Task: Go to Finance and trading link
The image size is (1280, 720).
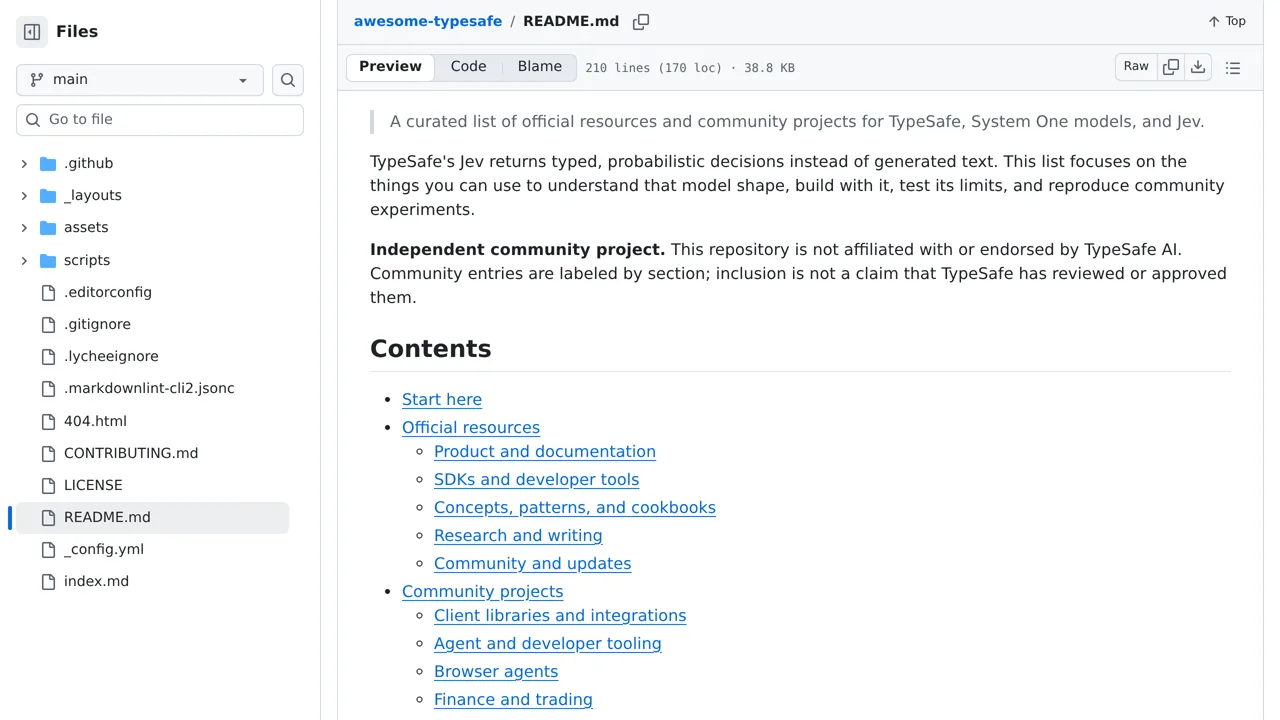Action: point(513,699)
